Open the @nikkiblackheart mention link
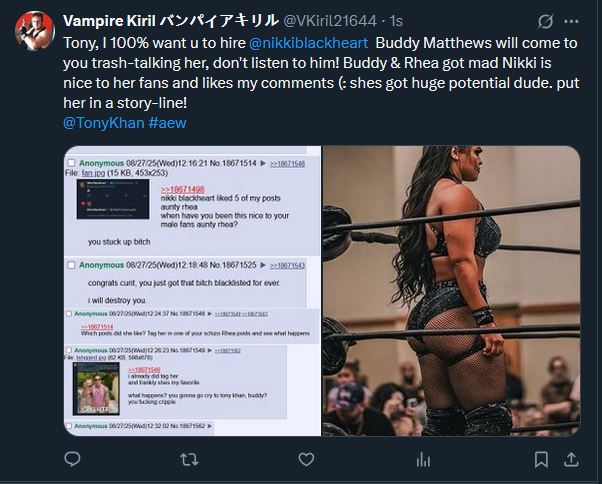Image resolution: width=602 pixels, height=484 pixels. pos(308,43)
